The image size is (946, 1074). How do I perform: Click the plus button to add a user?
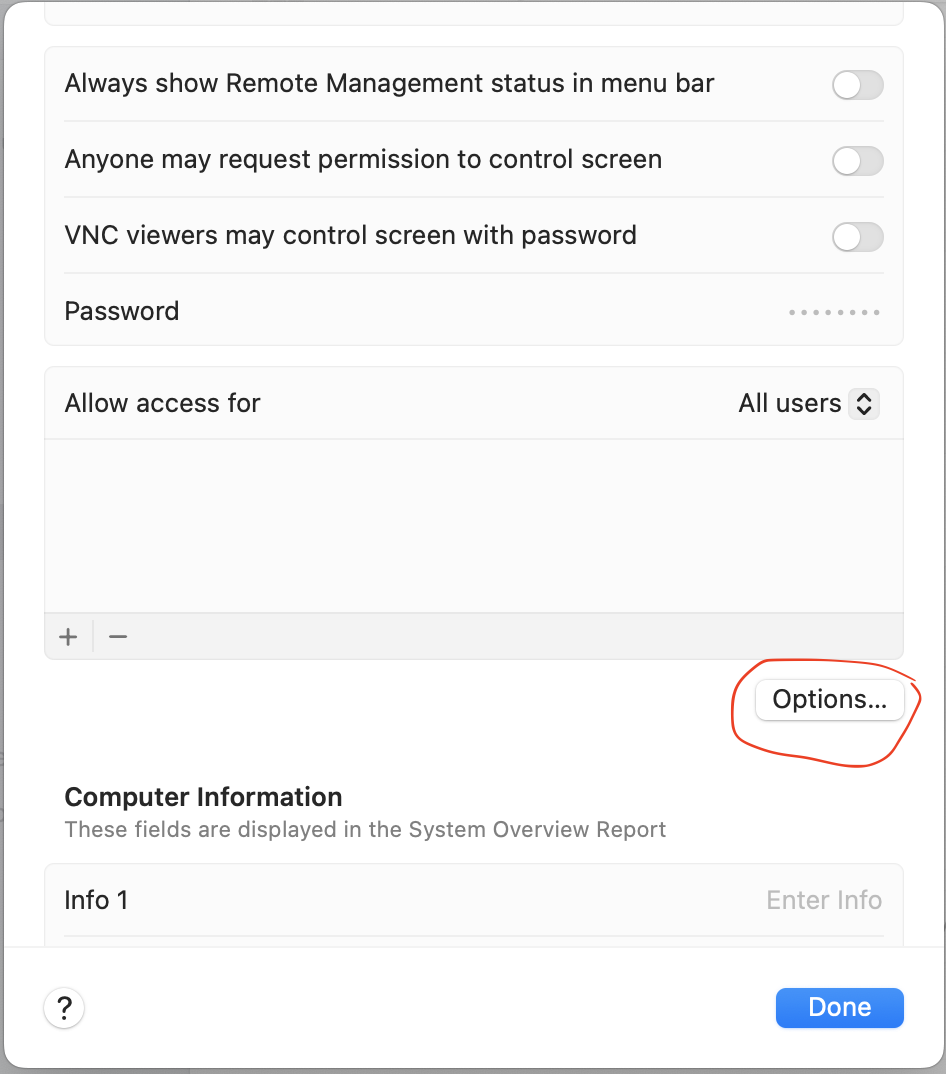tap(68, 637)
